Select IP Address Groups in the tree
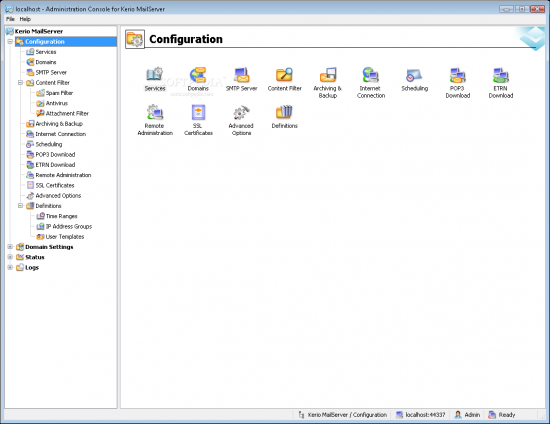The width and height of the screenshot is (550, 424). [x=69, y=226]
